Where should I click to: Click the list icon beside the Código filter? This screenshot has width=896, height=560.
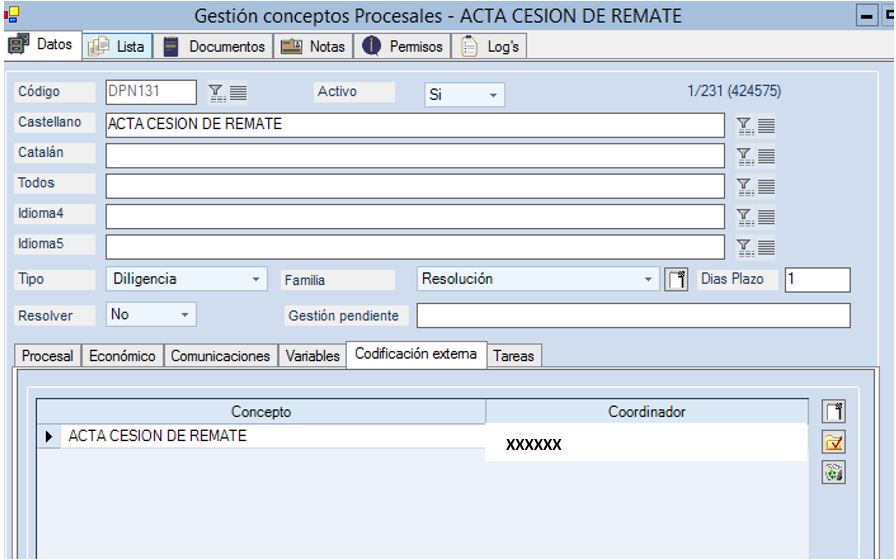pos(237,93)
